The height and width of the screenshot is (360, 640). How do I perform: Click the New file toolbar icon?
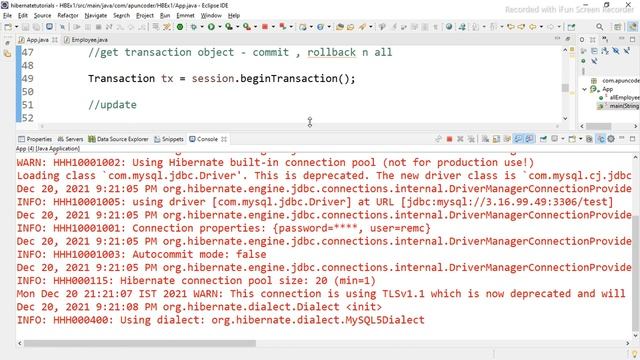tap(8, 27)
